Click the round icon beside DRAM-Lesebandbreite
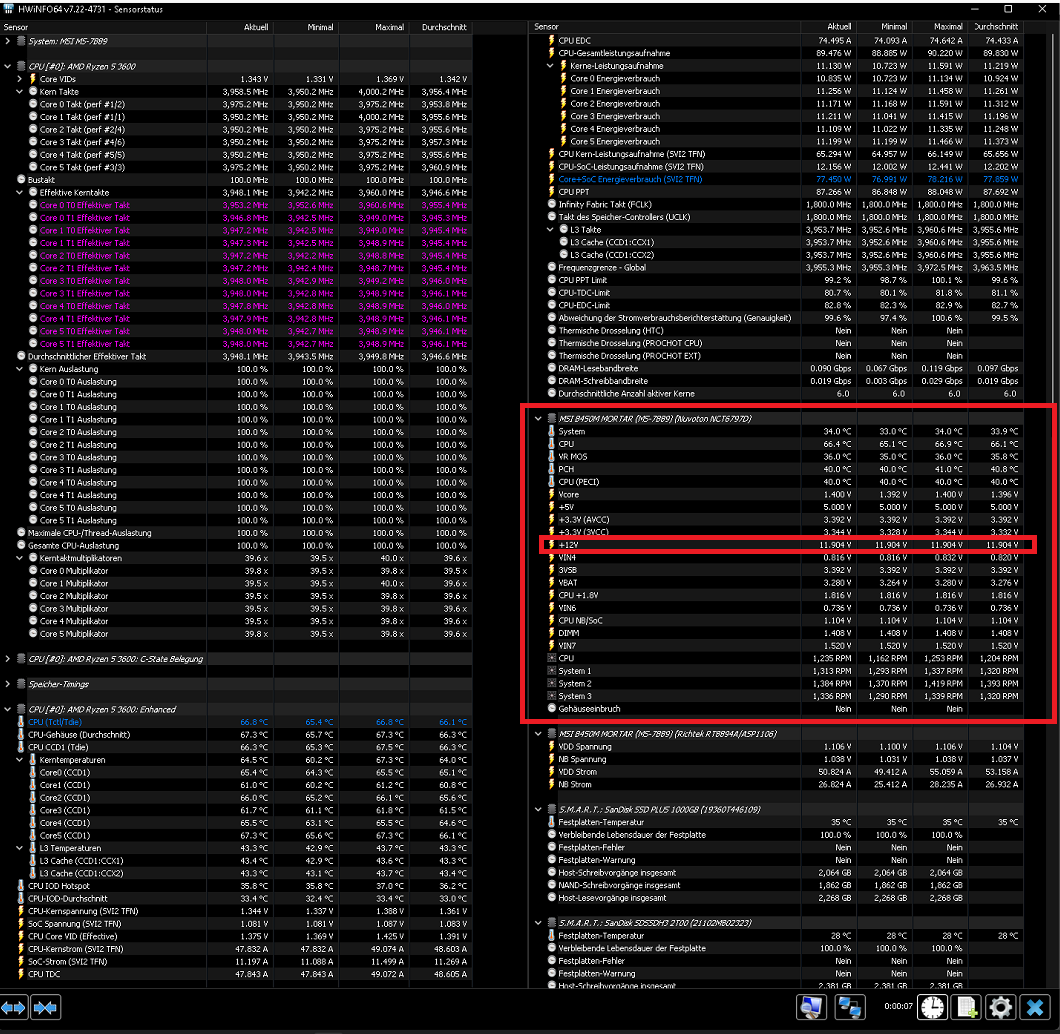 [552, 368]
